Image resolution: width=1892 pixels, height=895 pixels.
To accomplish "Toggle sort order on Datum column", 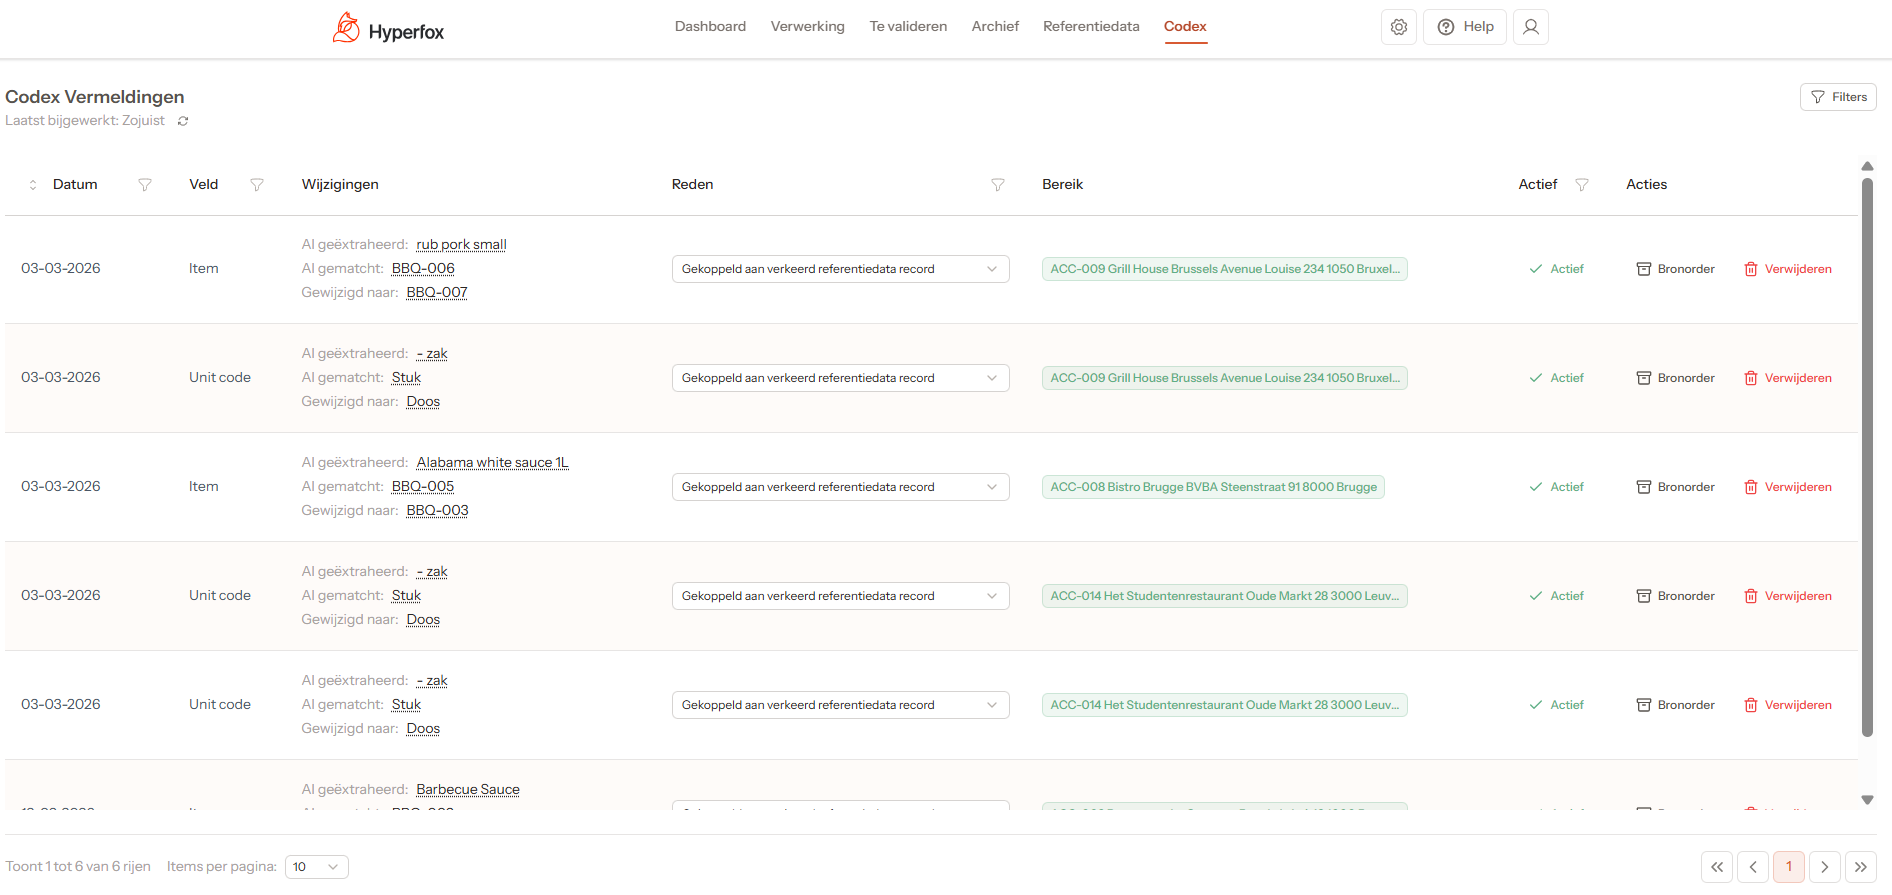I will (33, 185).
